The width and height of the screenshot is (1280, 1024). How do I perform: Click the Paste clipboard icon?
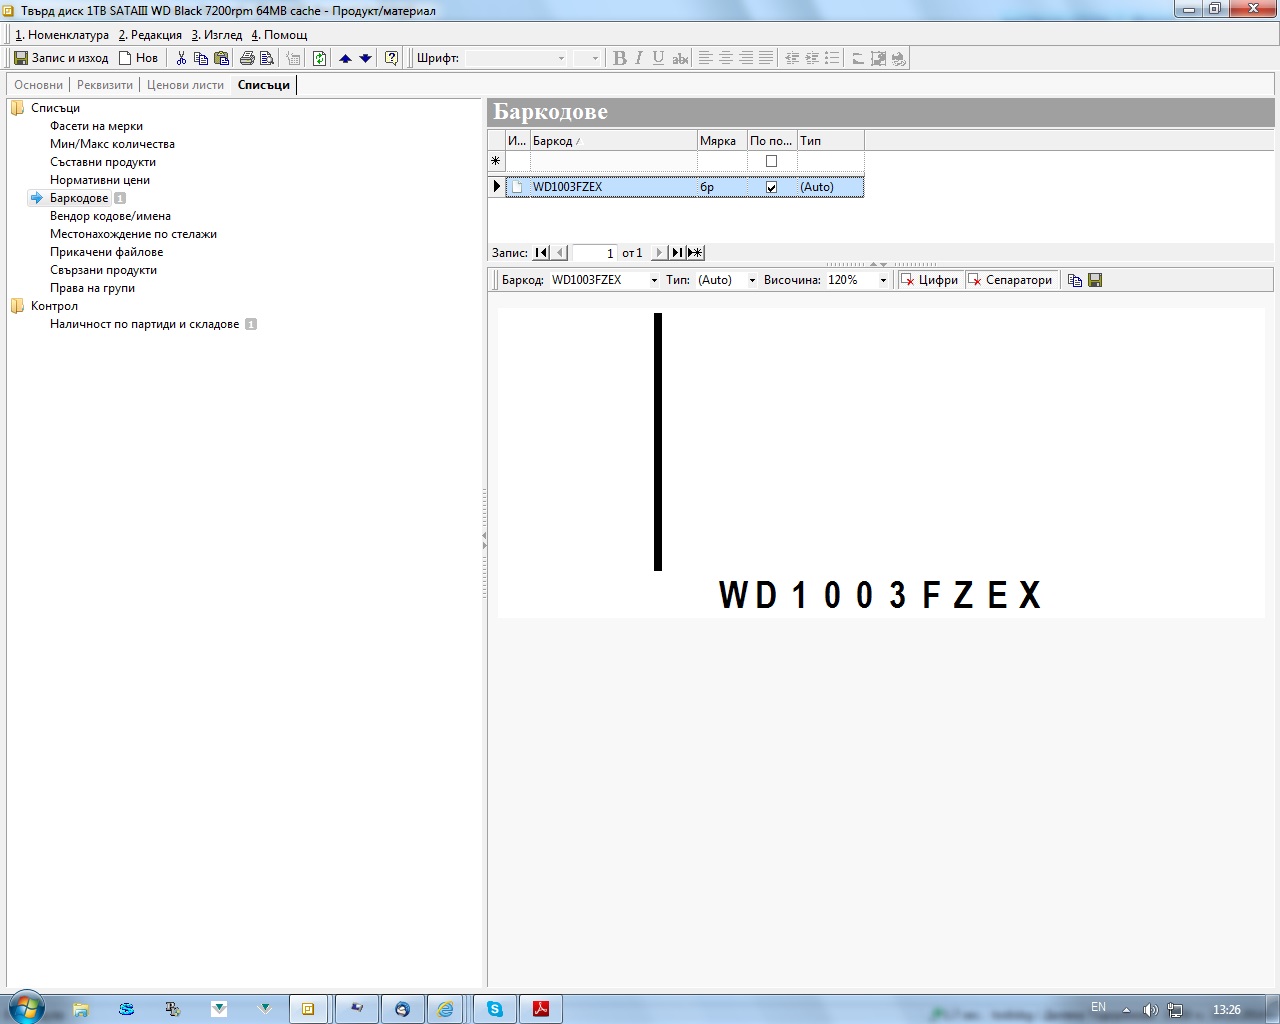pos(222,58)
